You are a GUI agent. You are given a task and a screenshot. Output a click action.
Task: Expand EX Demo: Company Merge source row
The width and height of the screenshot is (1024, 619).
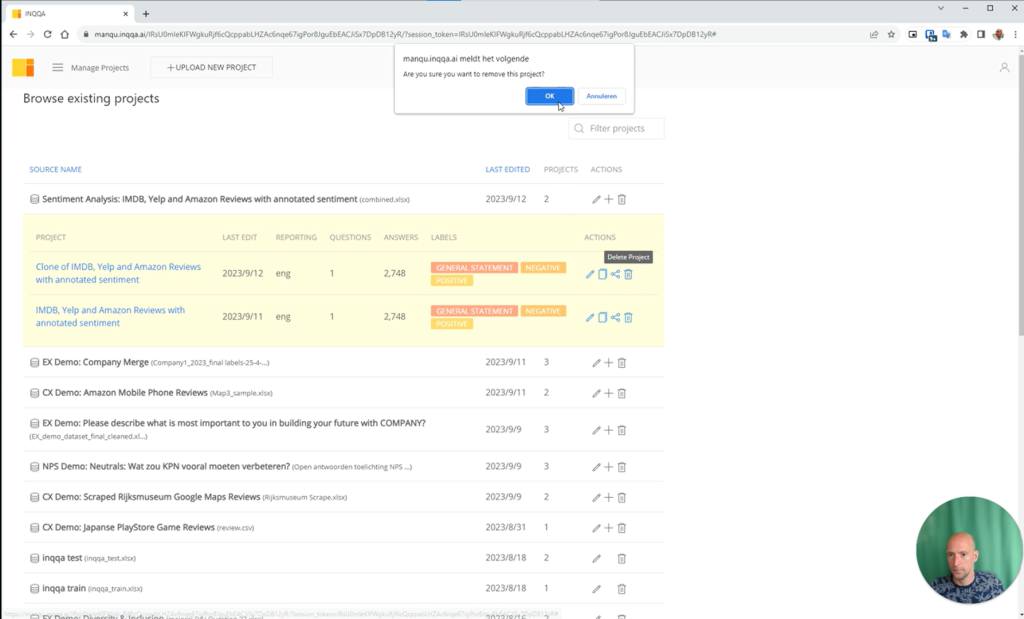click(344, 362)
